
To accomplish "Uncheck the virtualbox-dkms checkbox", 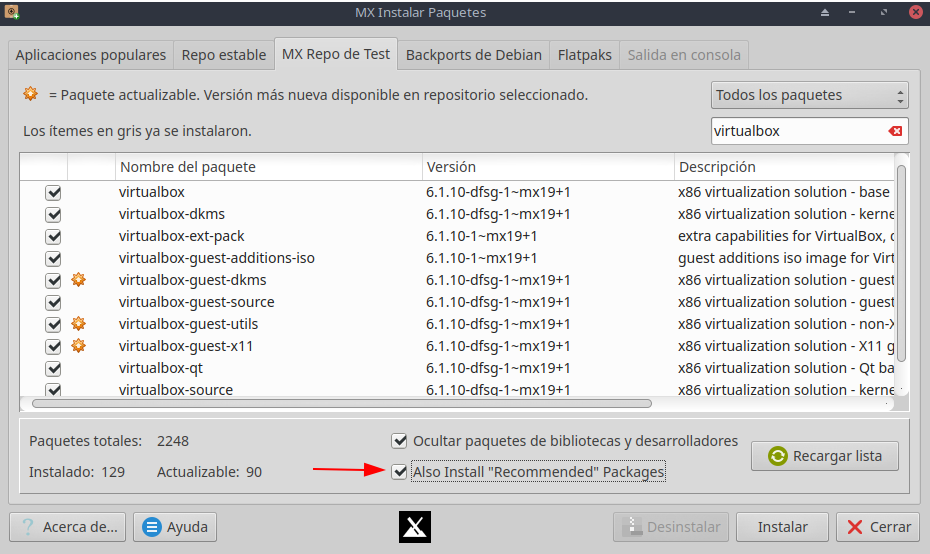I will coord(53,214).
